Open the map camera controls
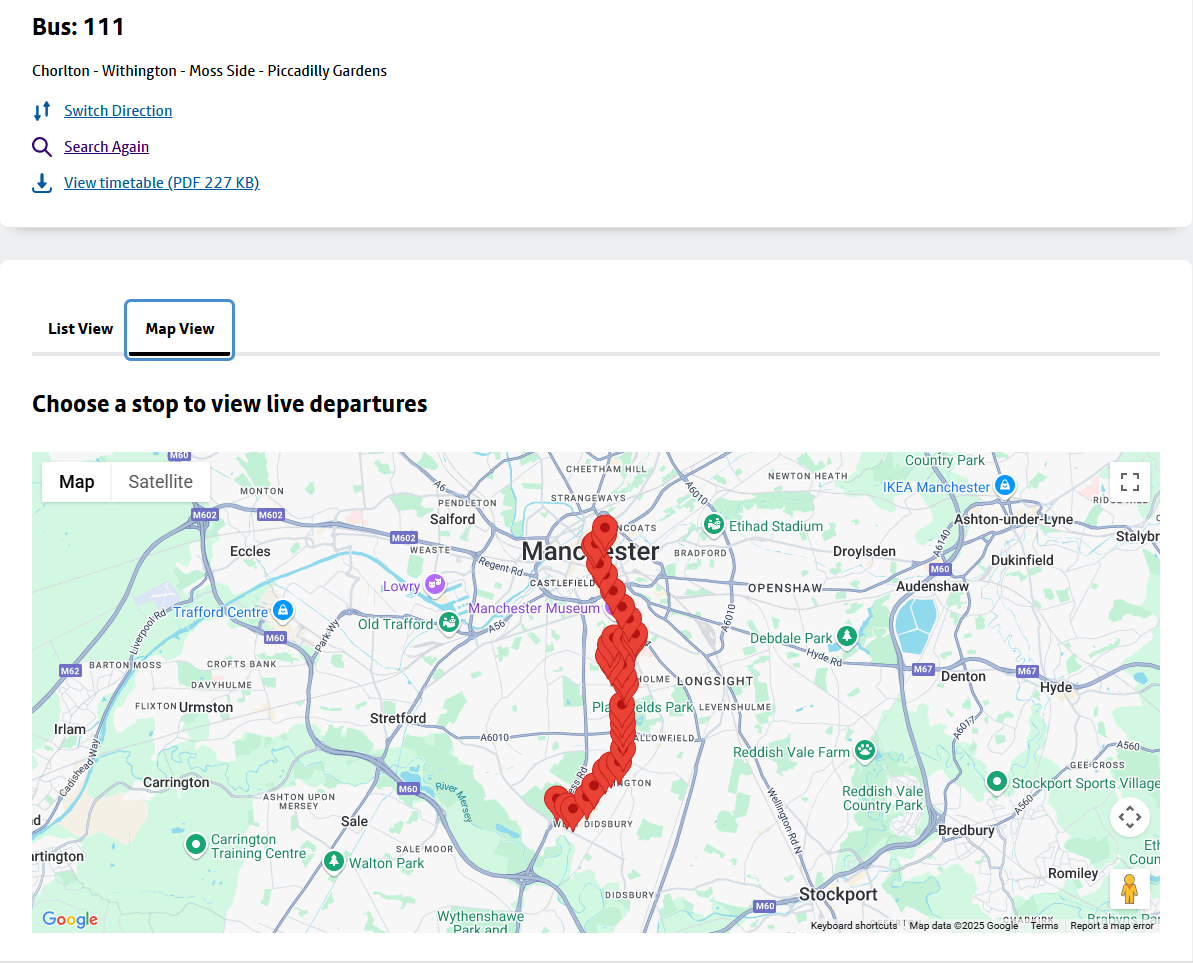The width and height of the screenshot is (1193, 963). coord(1130,817)
